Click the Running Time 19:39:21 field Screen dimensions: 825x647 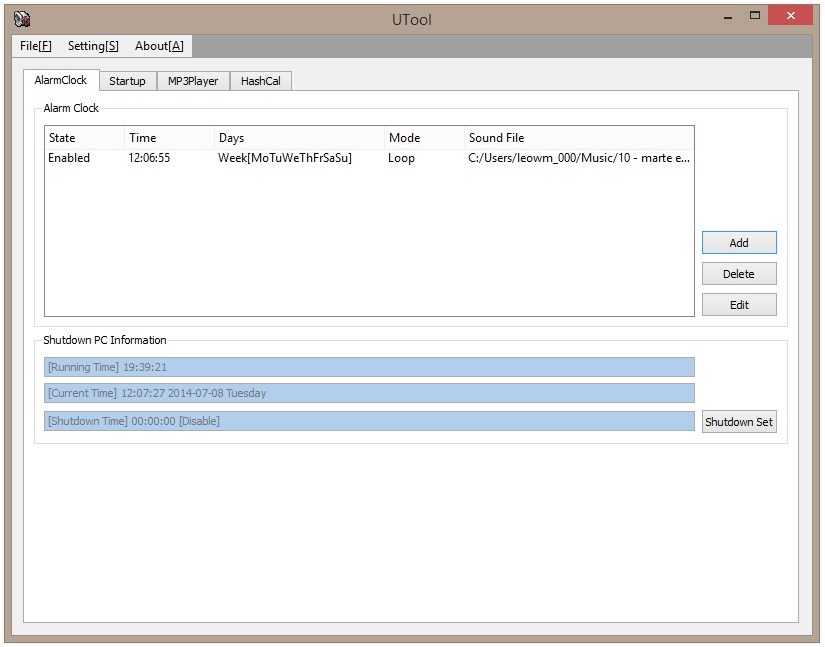[x=369, y=367]
